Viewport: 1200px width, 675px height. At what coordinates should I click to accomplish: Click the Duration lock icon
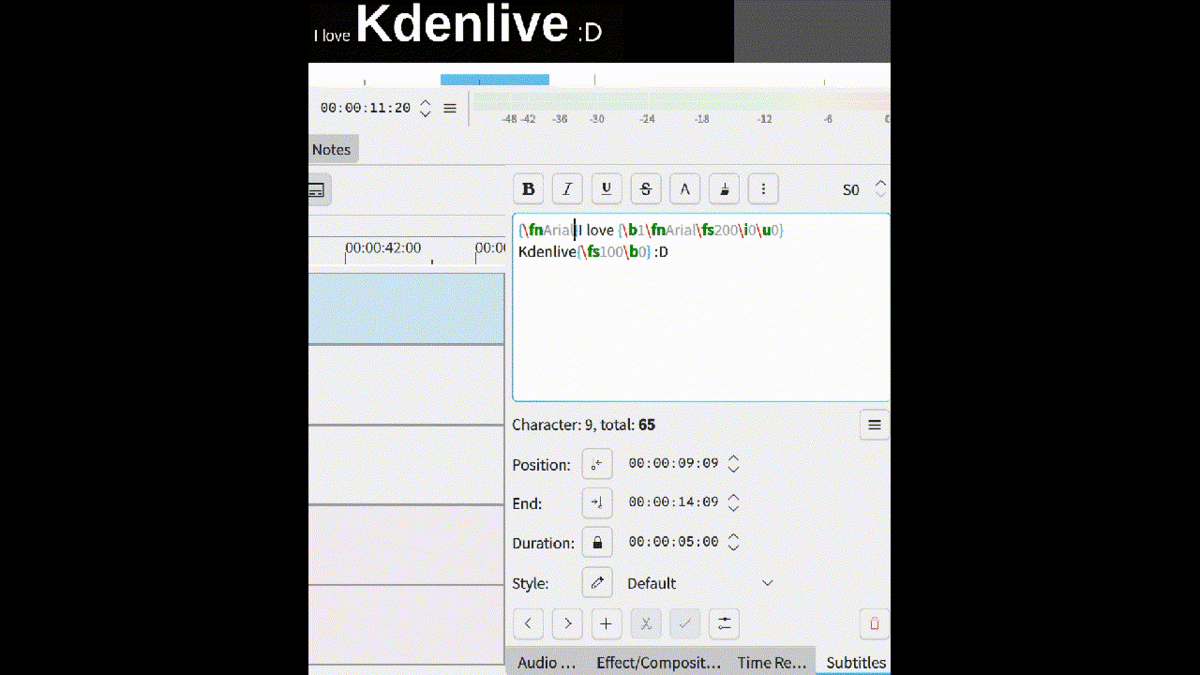coord(597,543)
